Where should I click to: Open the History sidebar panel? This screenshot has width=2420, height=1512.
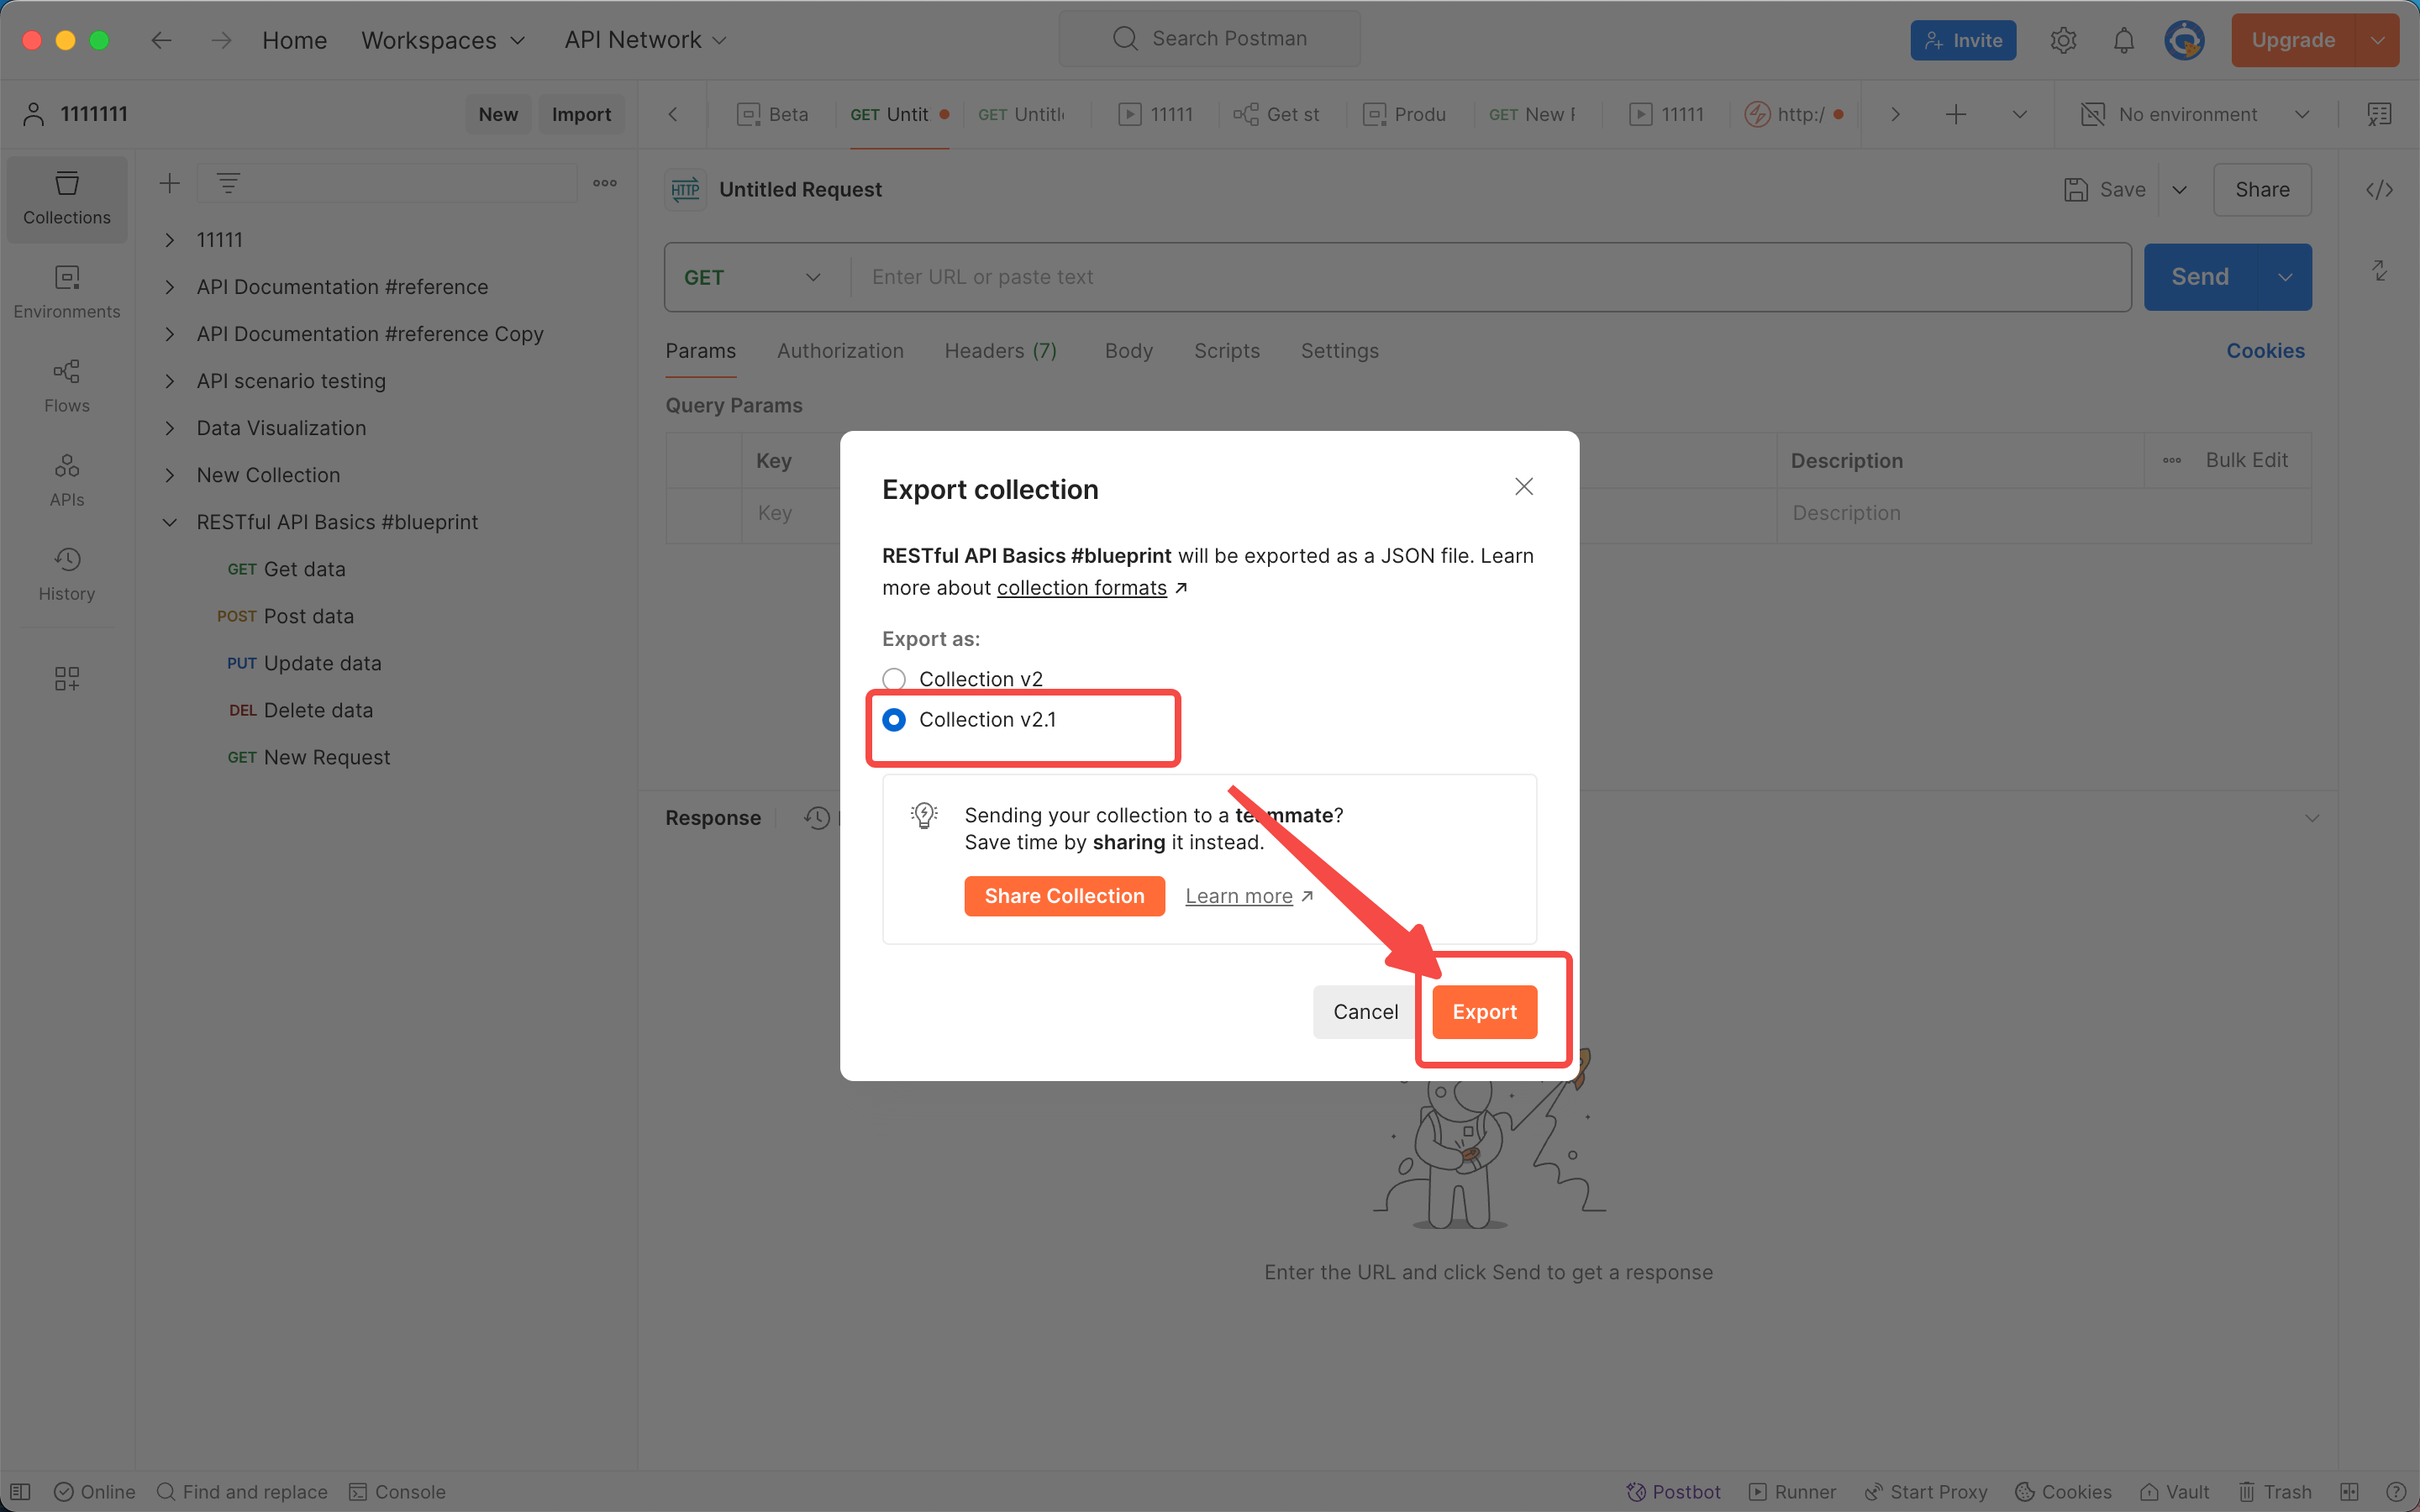pyautogui.click(x=67, y=574)
